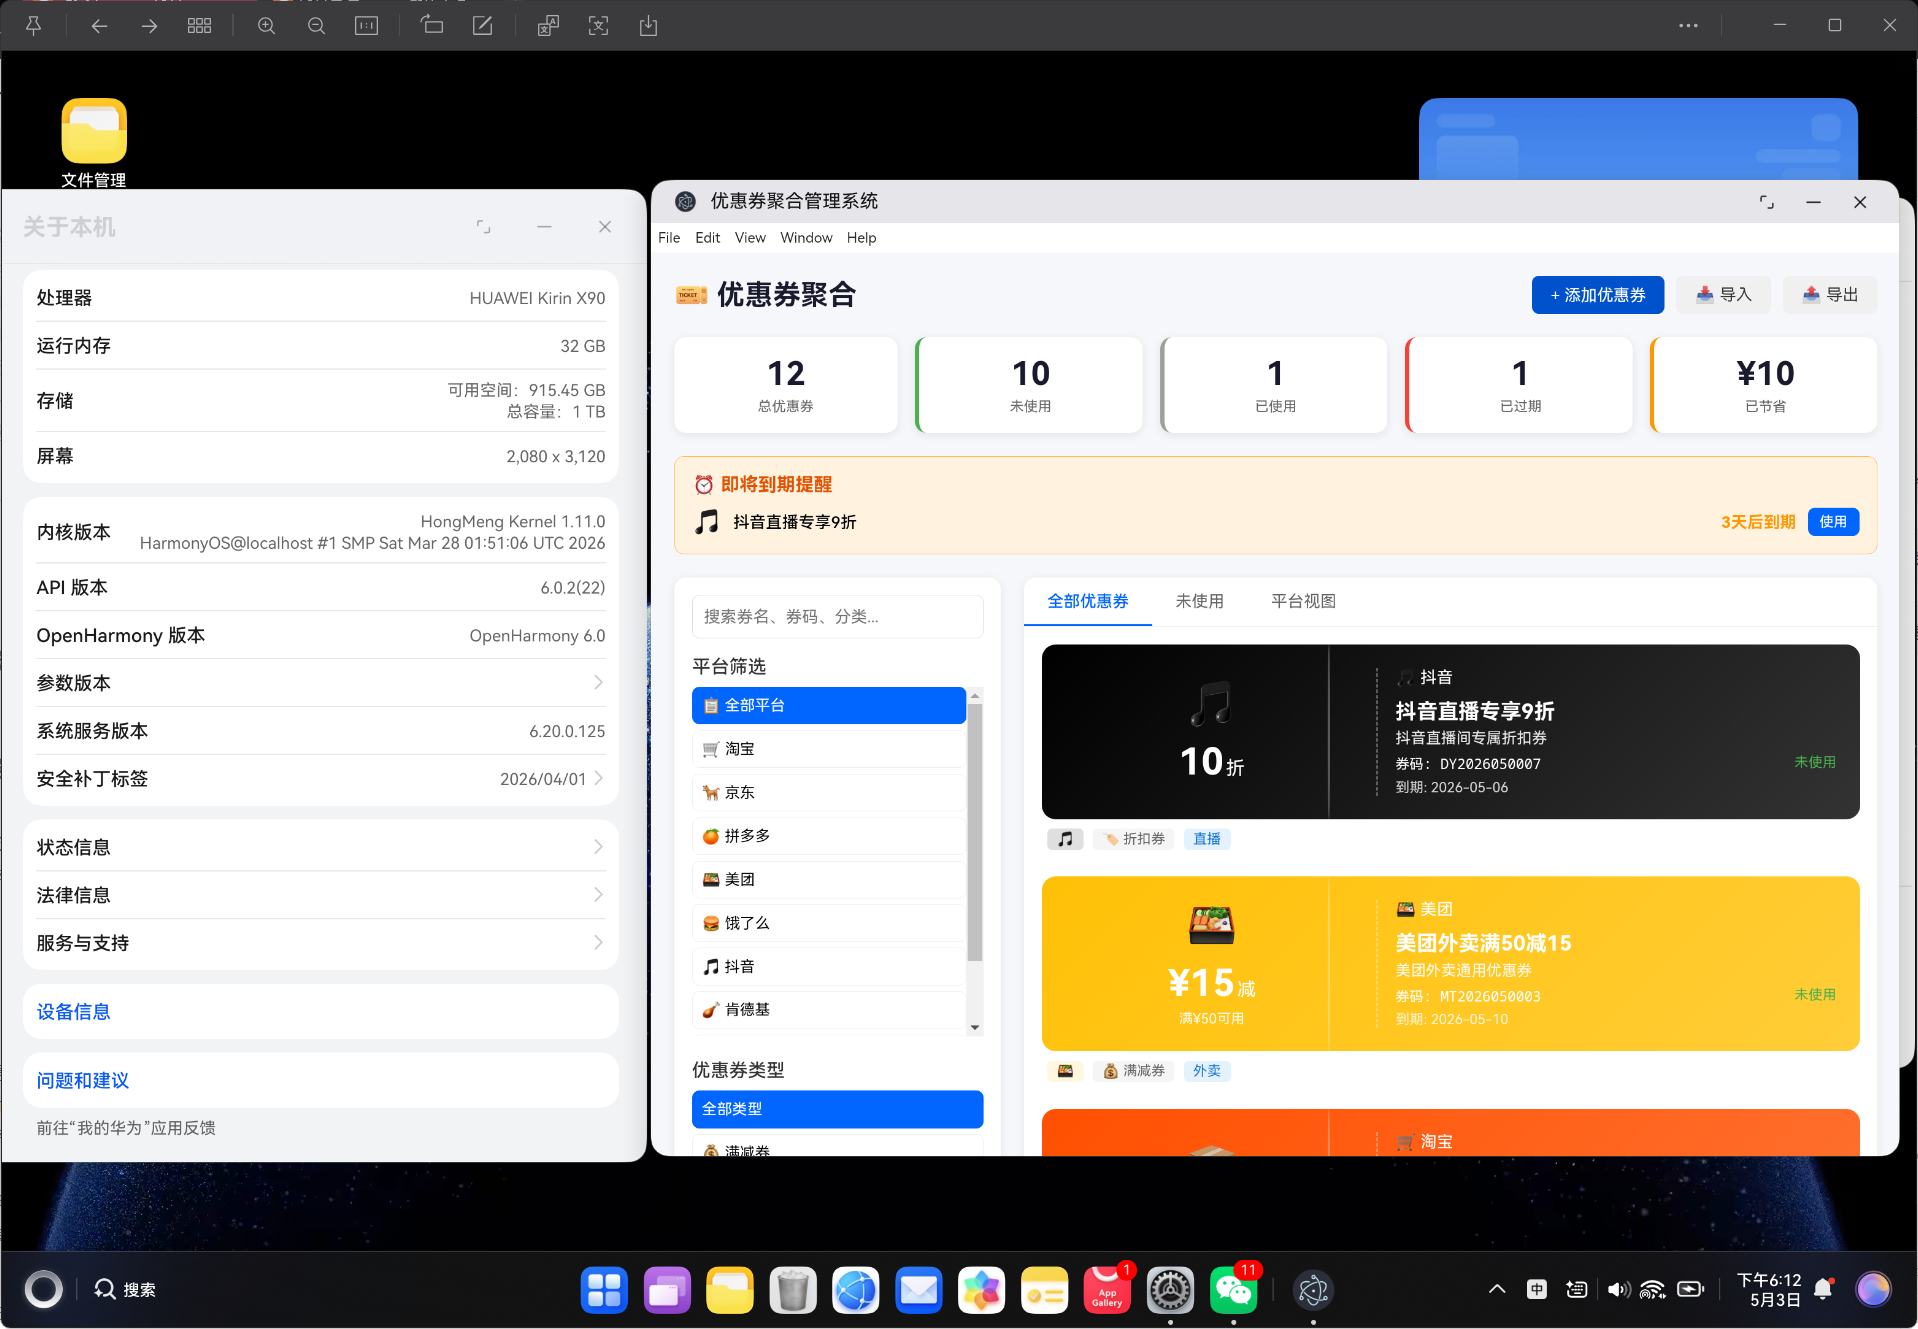This screenshot has width=1918, height=1329.
Task: Open the View menu
Action: (x=750, y=238)
